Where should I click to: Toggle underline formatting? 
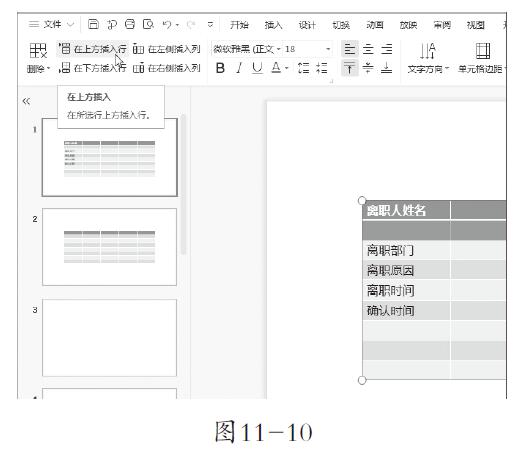coord(257,68)
